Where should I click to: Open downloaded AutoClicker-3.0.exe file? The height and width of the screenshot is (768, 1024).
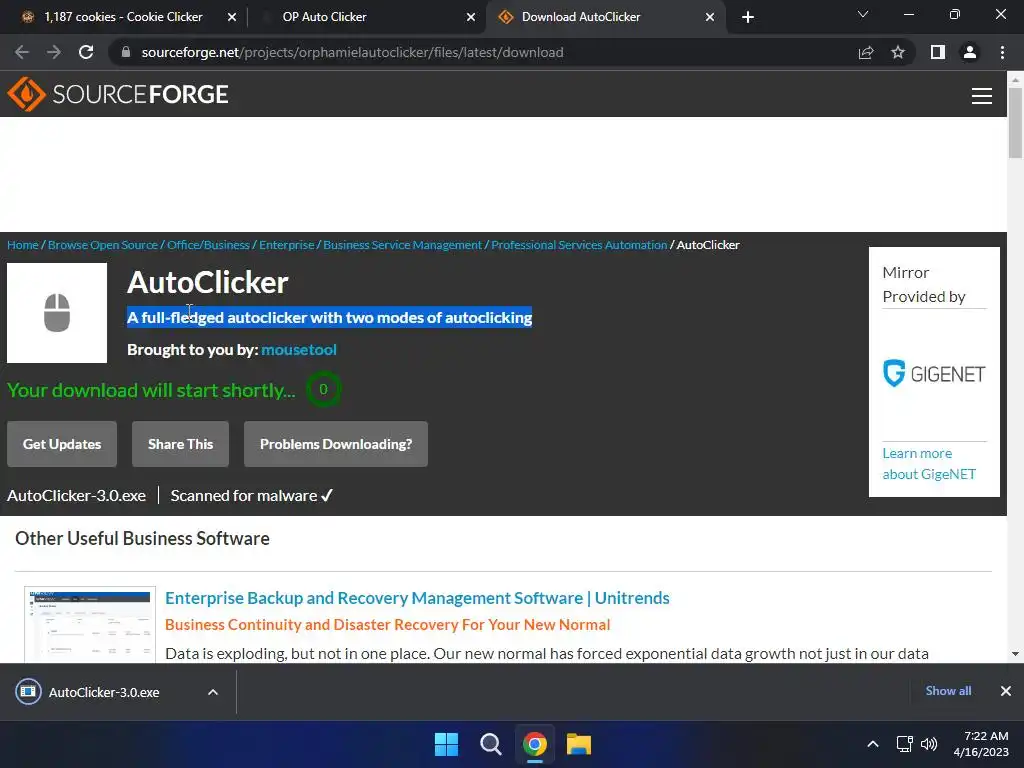coord(104,692)
